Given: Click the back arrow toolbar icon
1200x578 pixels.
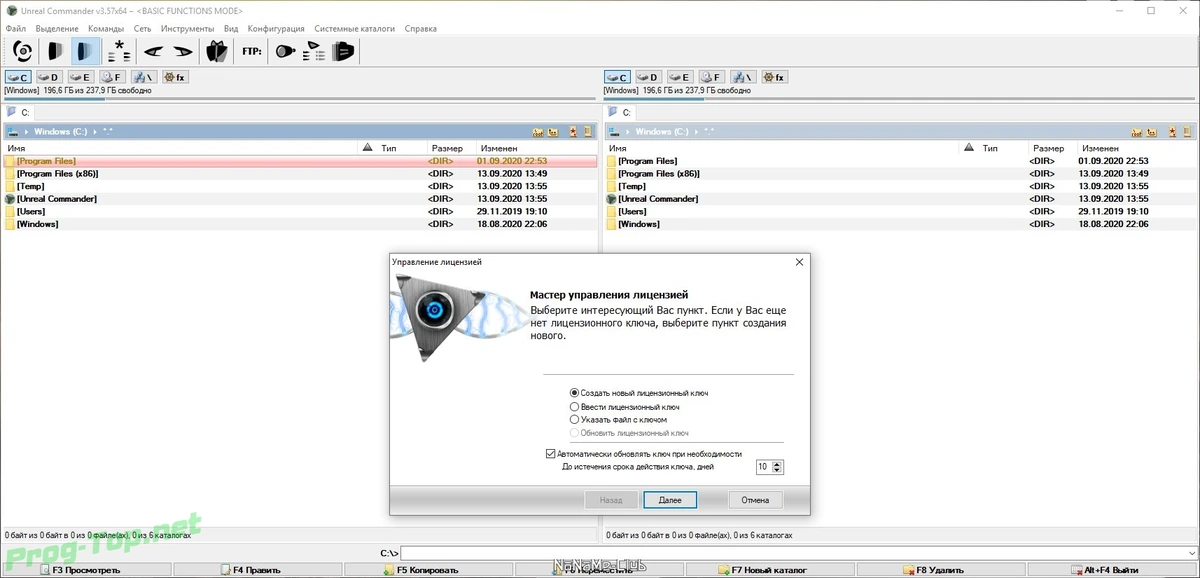Looking at the screenshot, I should pos(153,51).
